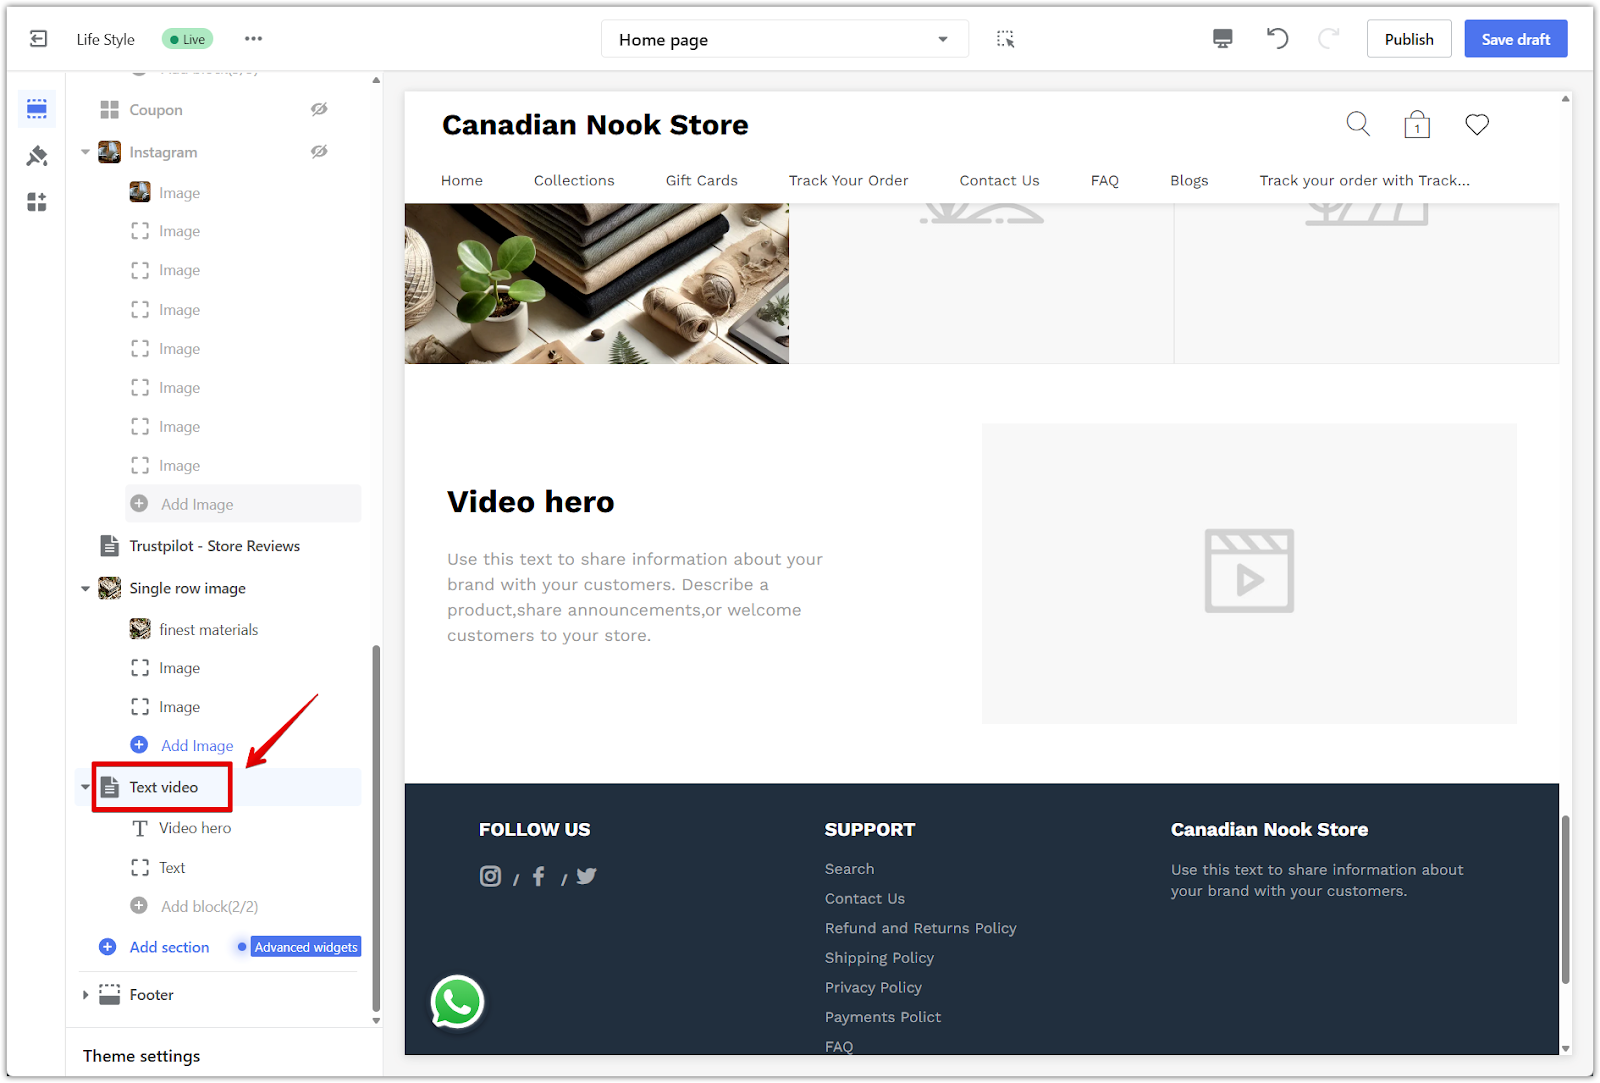Viewport: 1600px width, 1083px height.
Task: Activate the element inspector selection tool
Action: (1005, 39)
